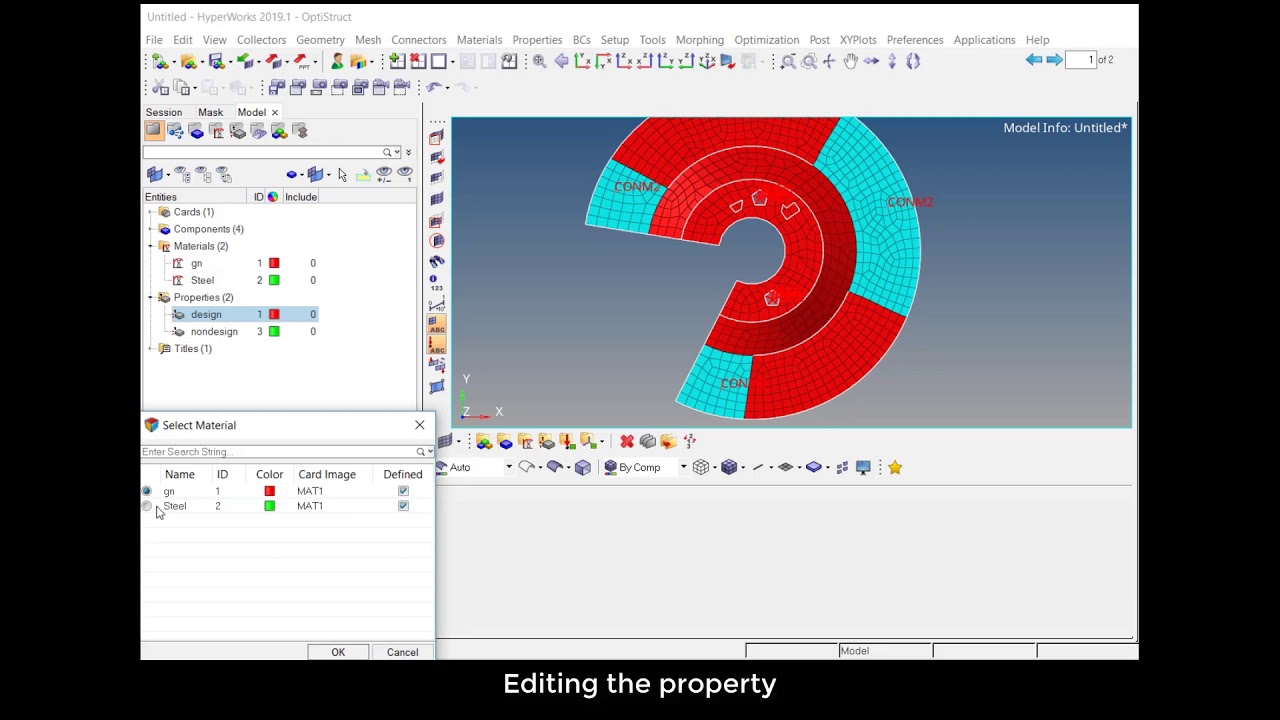Collapse the Properties folder

tap(151, 297)
